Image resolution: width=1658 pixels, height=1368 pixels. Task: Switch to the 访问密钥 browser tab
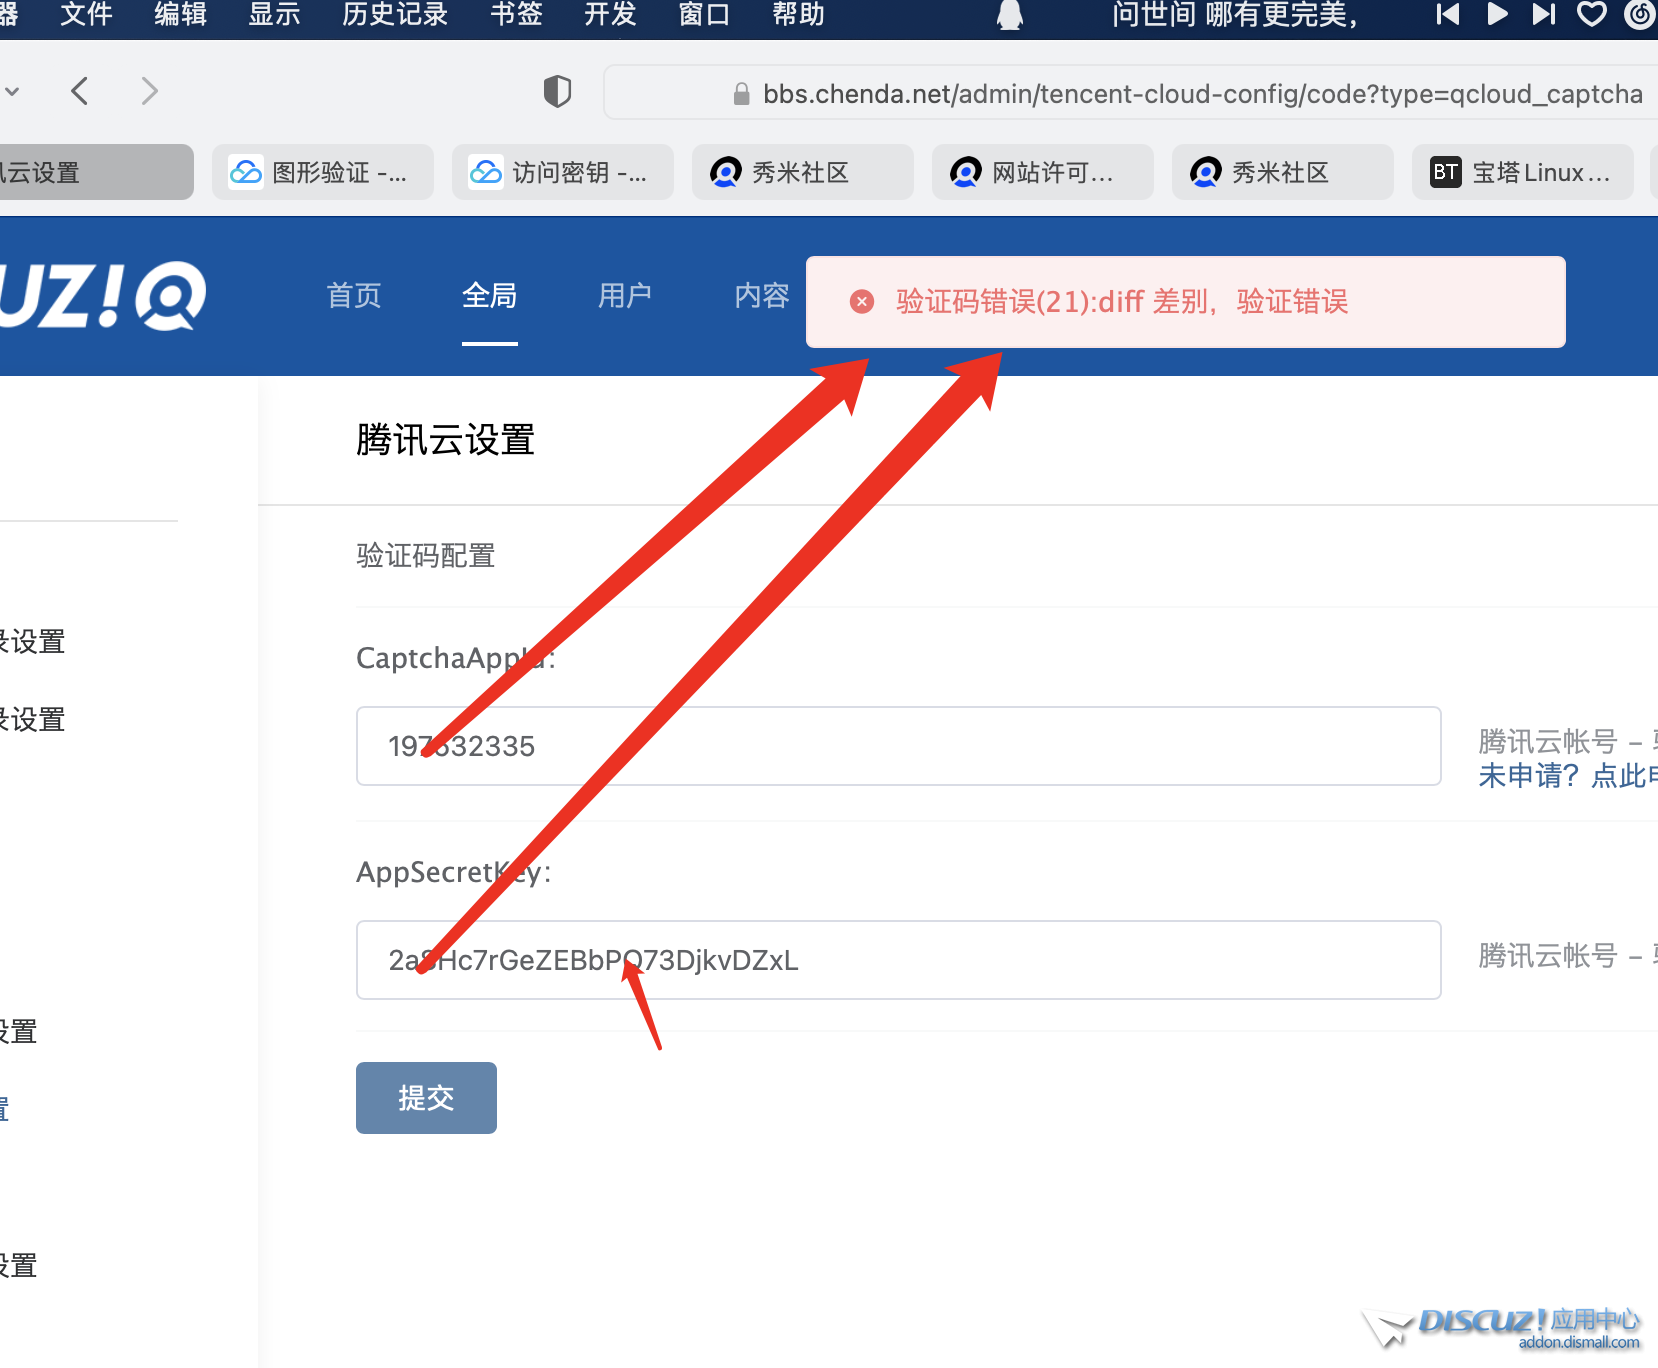click(x=562, y=172)
